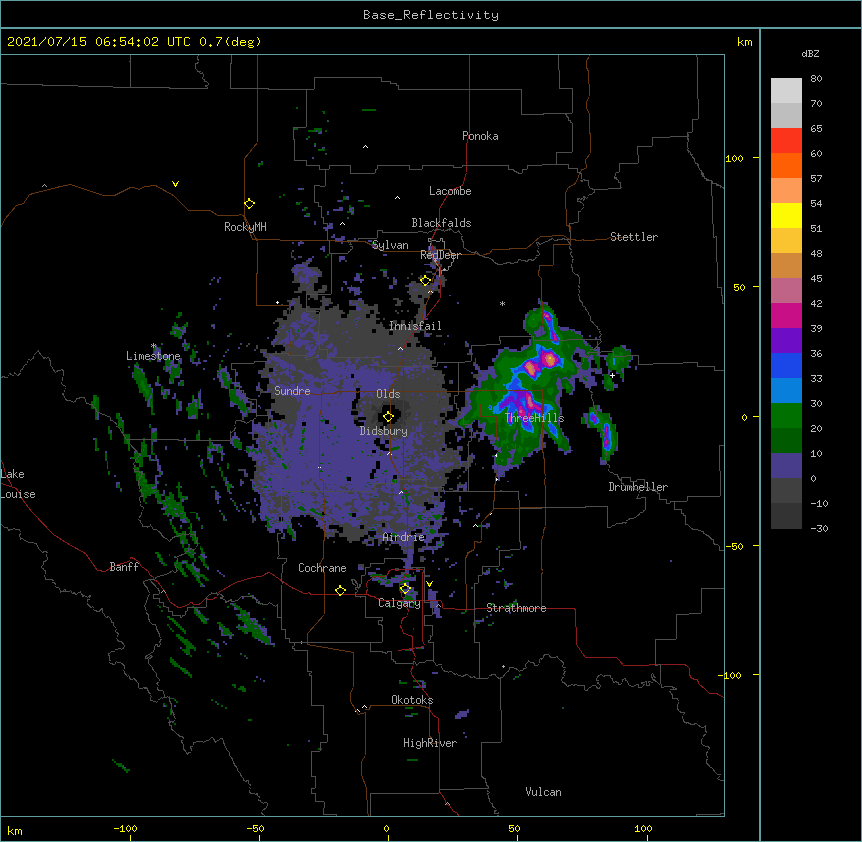Click the Base_Reflectivity title
Screen dimensions: 862x842
coord(431,15)
